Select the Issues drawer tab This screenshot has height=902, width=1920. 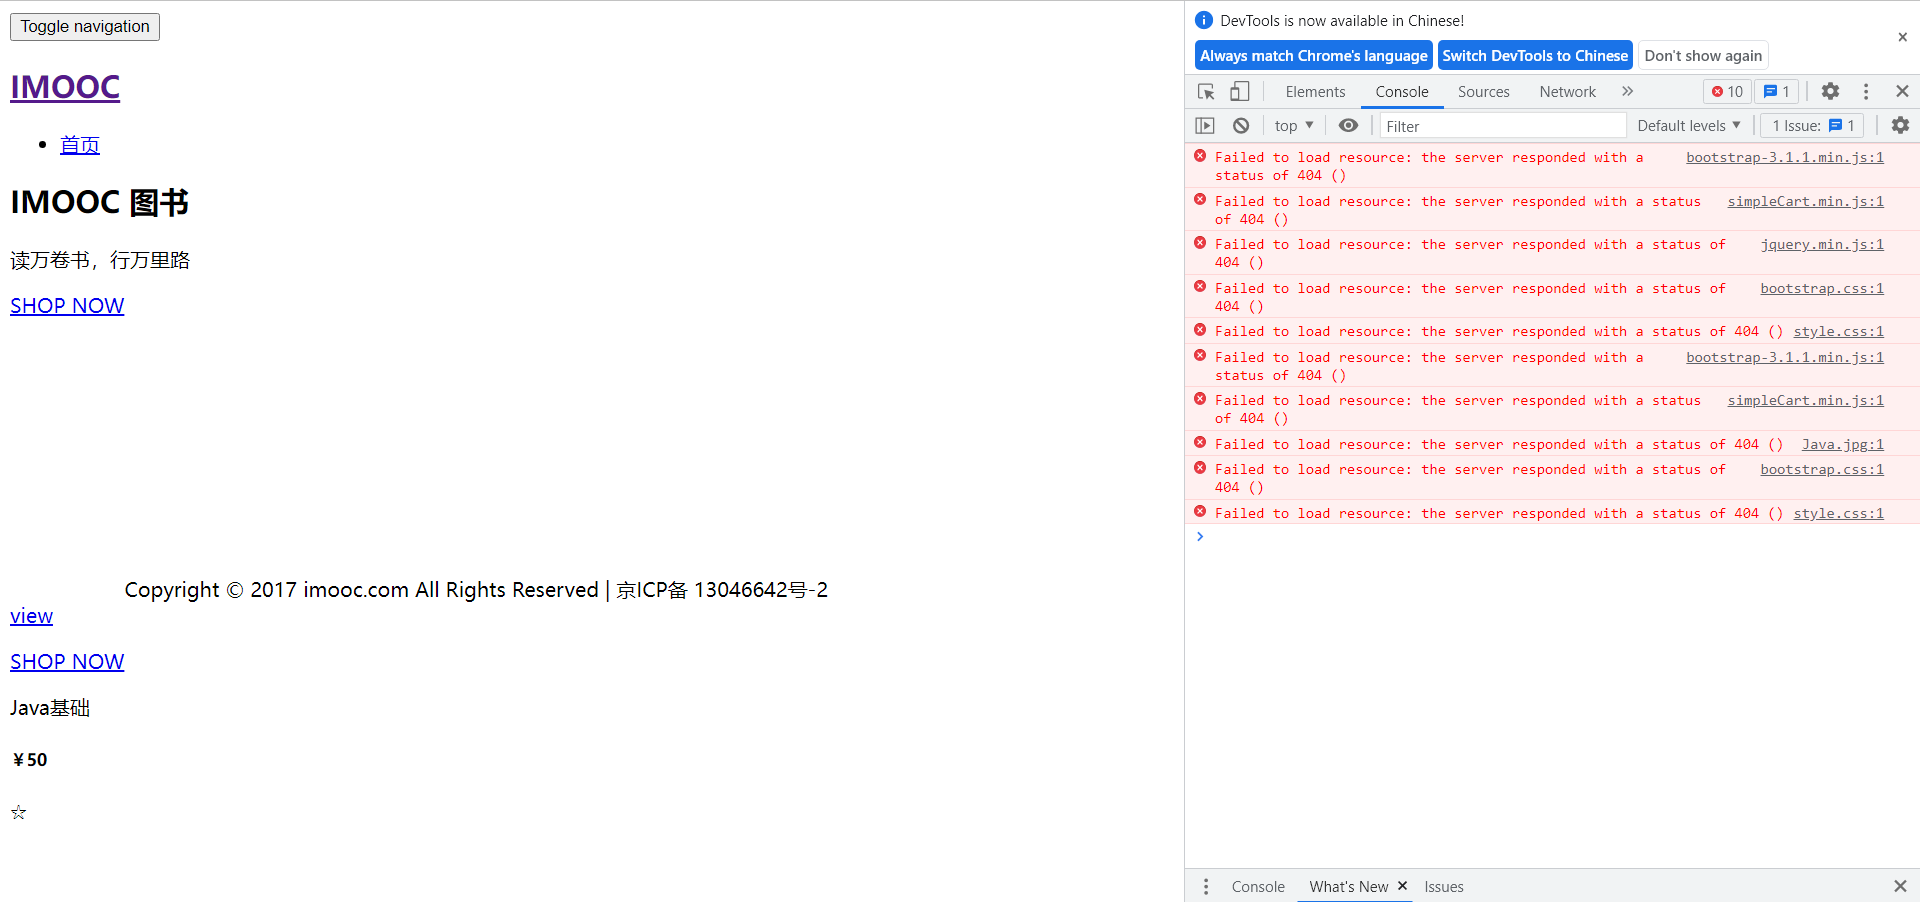(x=1443, y=887)
